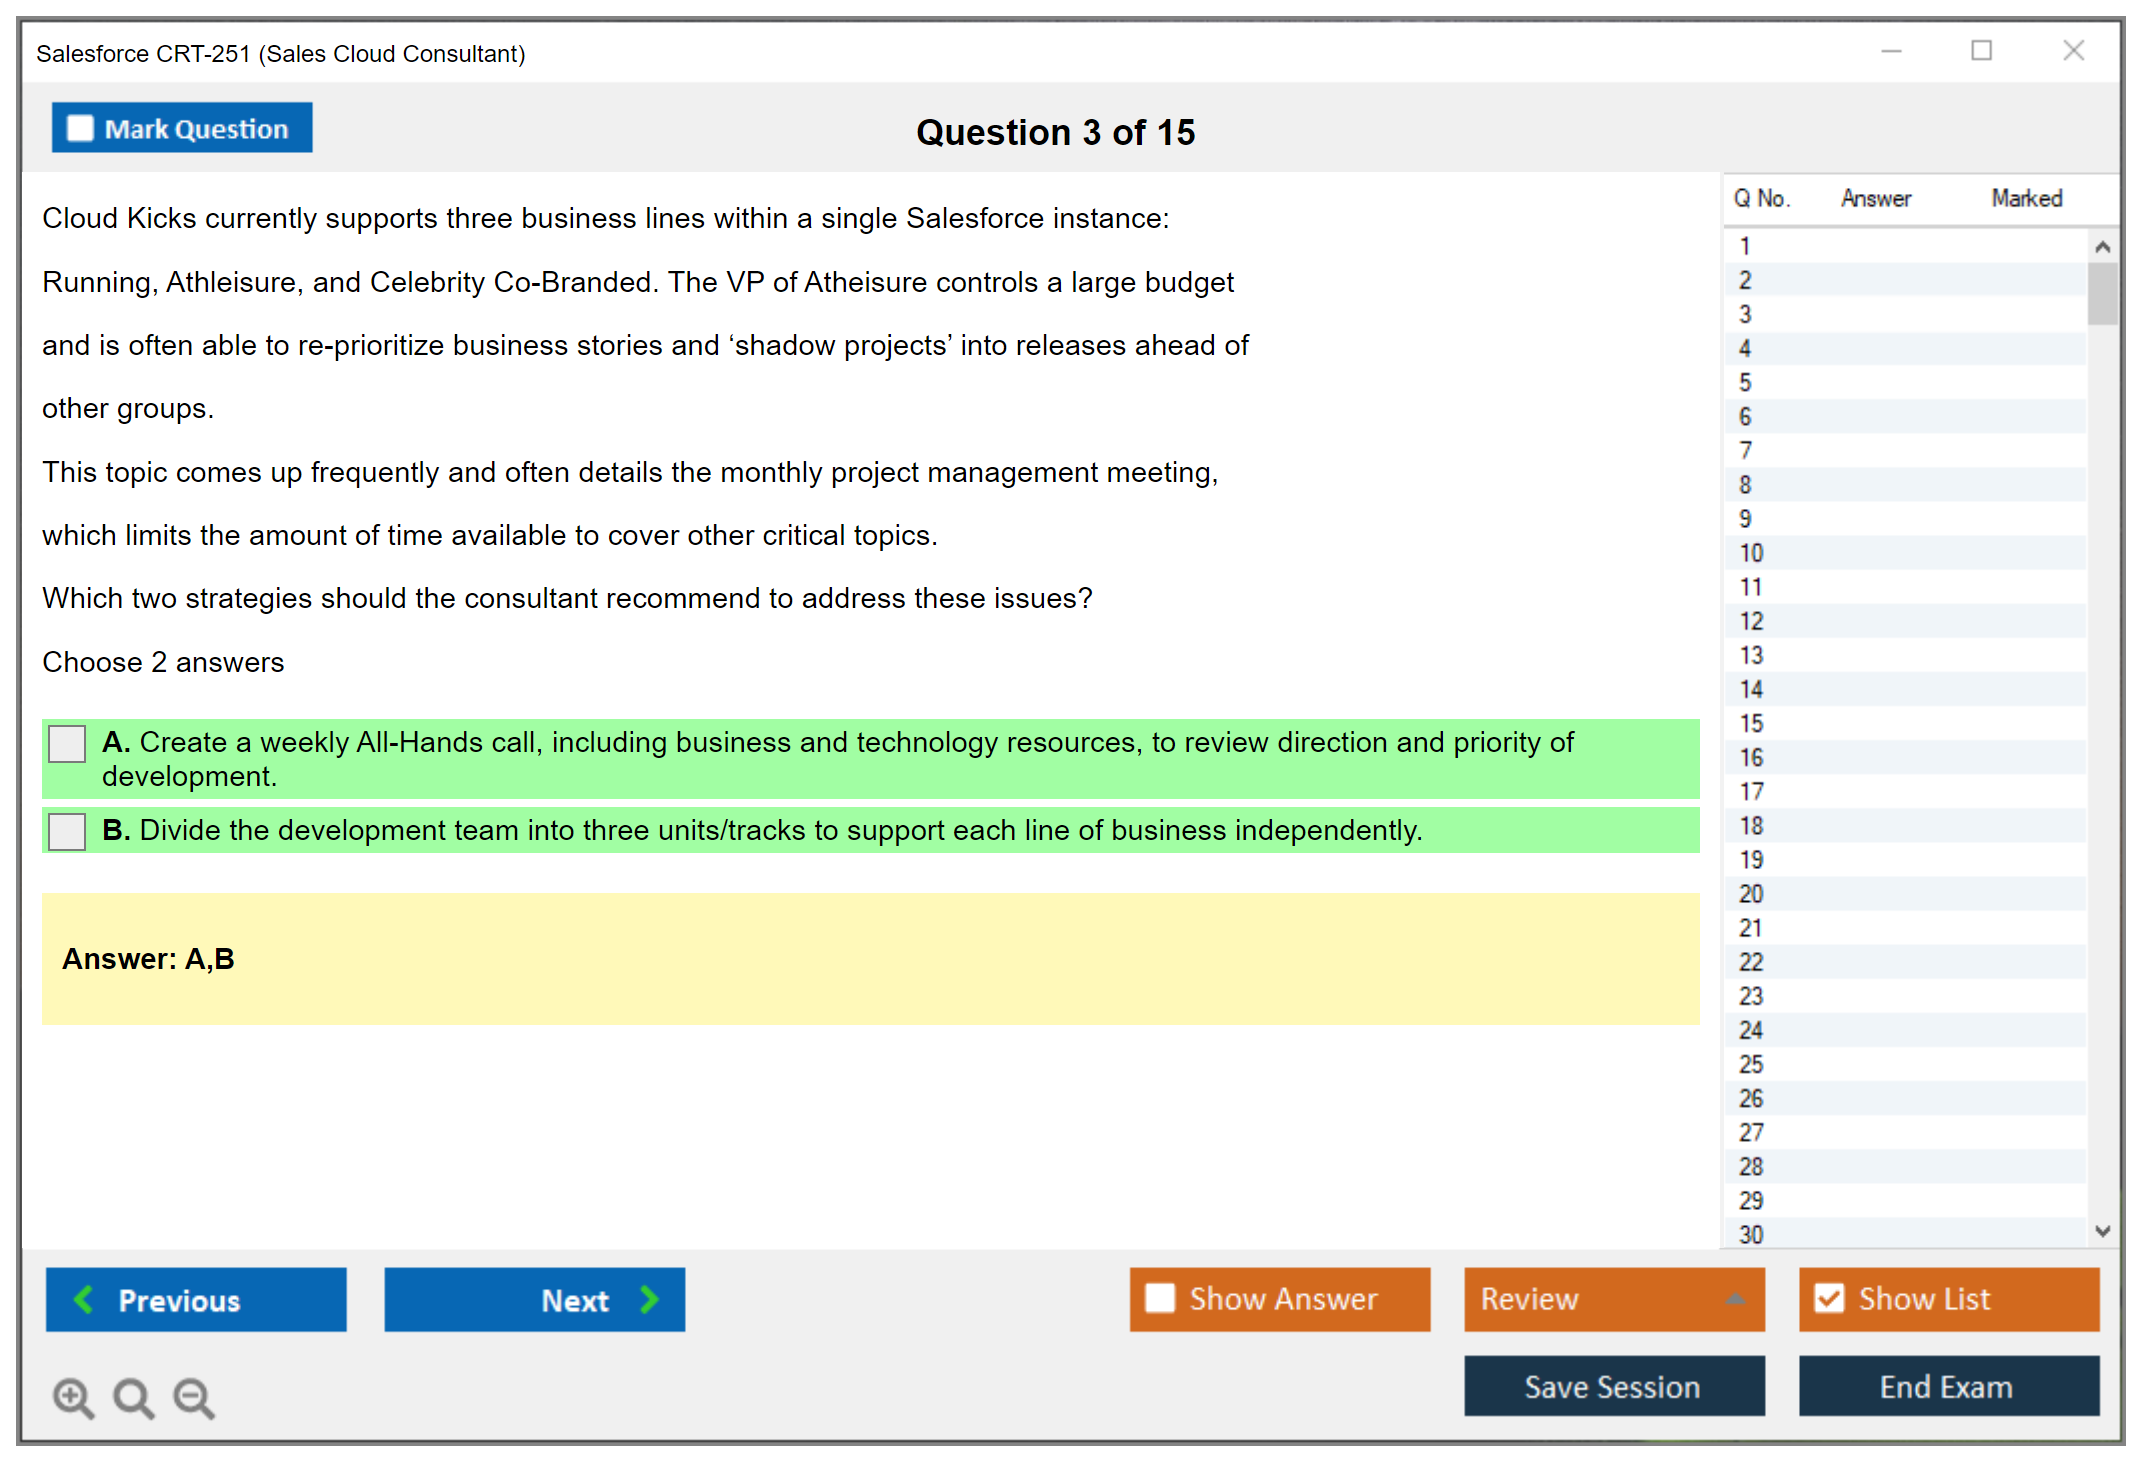2150x1470 pixels.
Task: Tick the checkbox for answer B
Action: (67, 831)
